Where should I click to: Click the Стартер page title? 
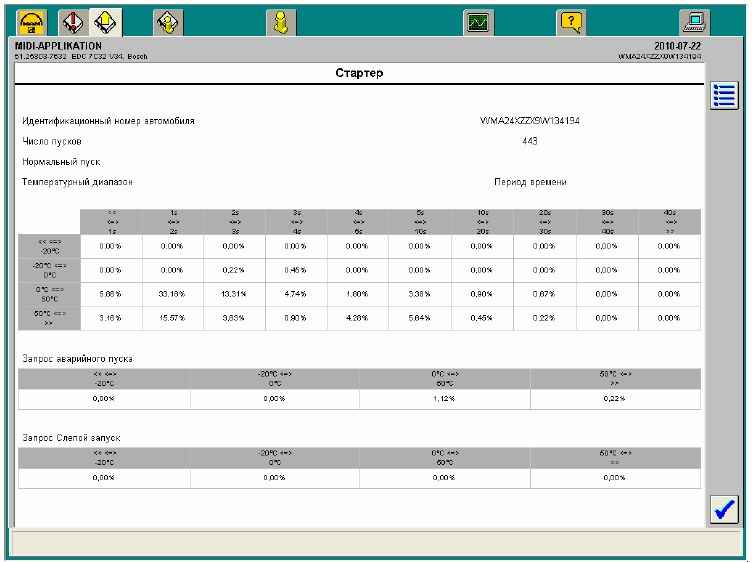(x=359, y=73)
